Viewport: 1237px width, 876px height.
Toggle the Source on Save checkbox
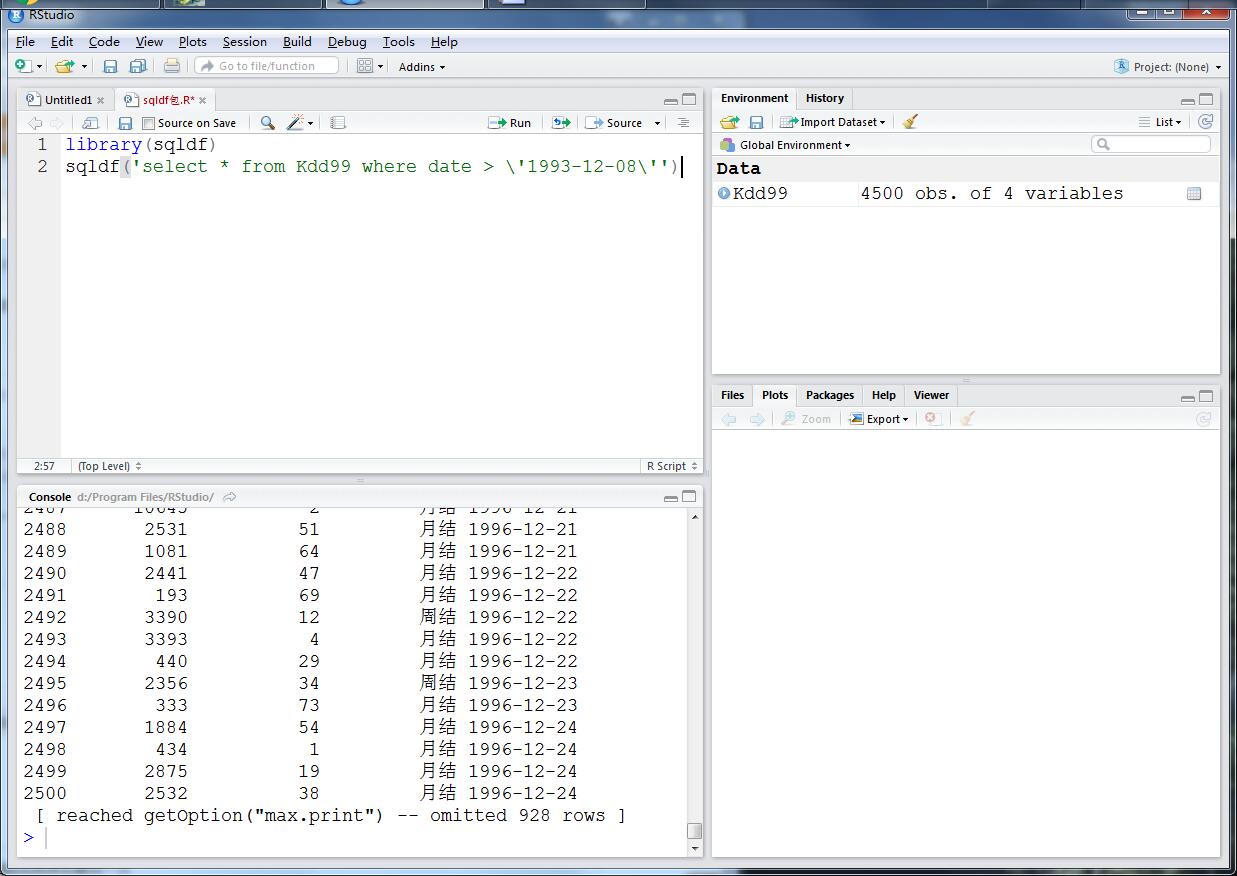coord(149,123)
